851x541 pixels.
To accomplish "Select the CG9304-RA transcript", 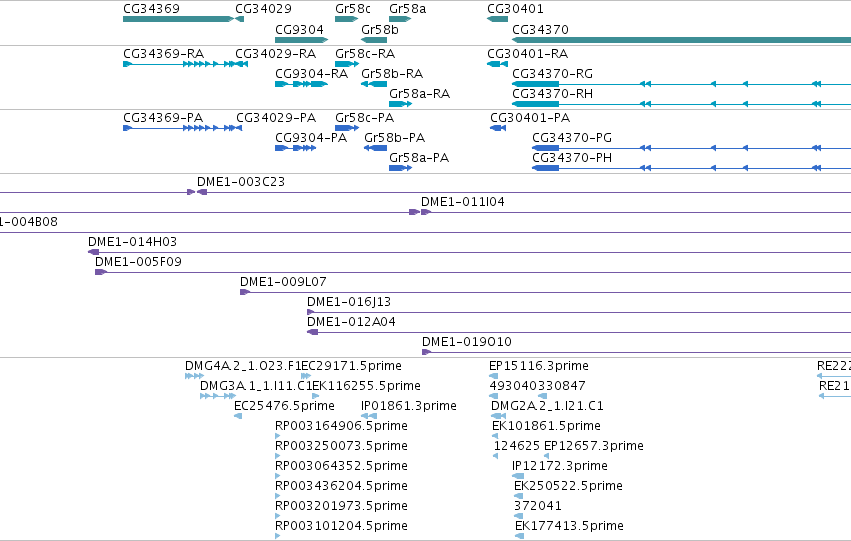I will tap(301, 84).
